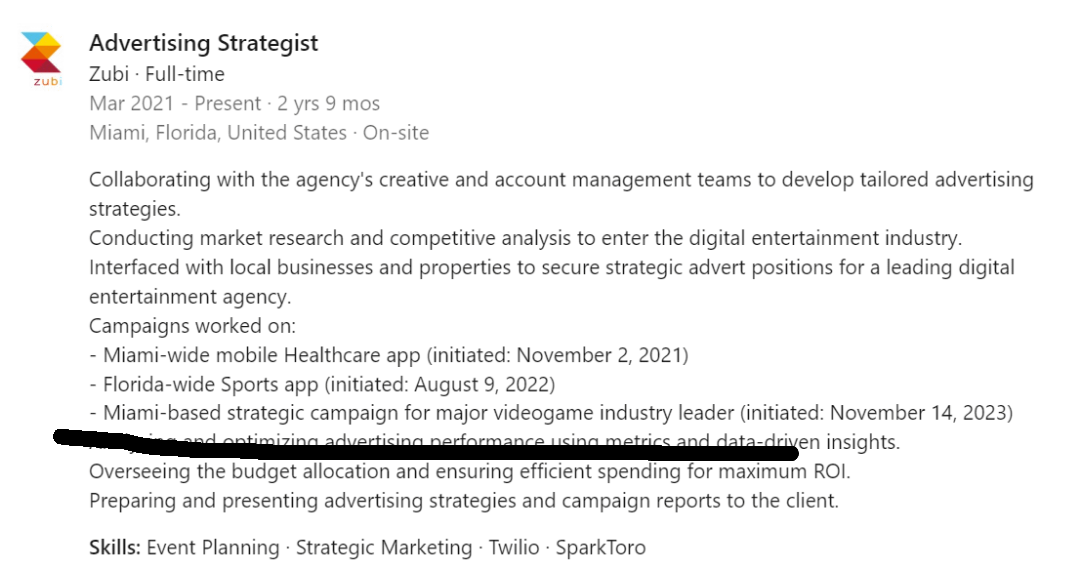Click the Miami-wide mobile Healthcare app line
The height and width of the screenshot is (568, 1080).
[x=388, y=355]
